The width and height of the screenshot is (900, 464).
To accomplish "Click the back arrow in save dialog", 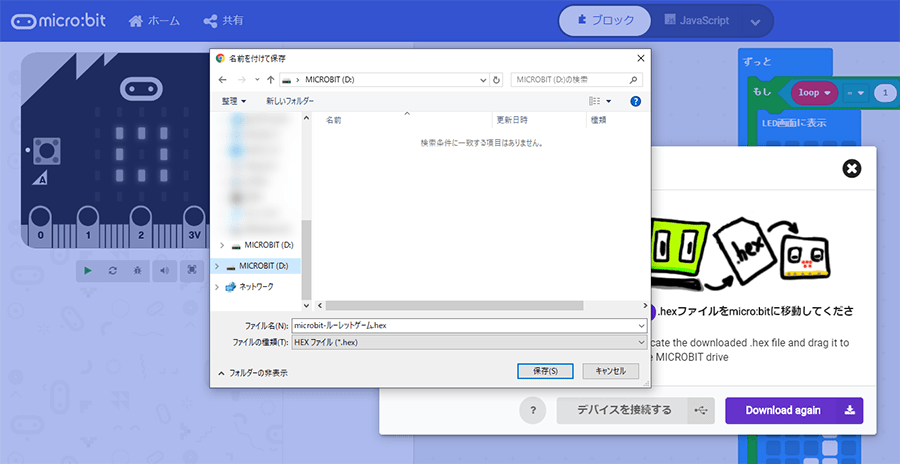I will pyautogui.click(x=223, y=80).
